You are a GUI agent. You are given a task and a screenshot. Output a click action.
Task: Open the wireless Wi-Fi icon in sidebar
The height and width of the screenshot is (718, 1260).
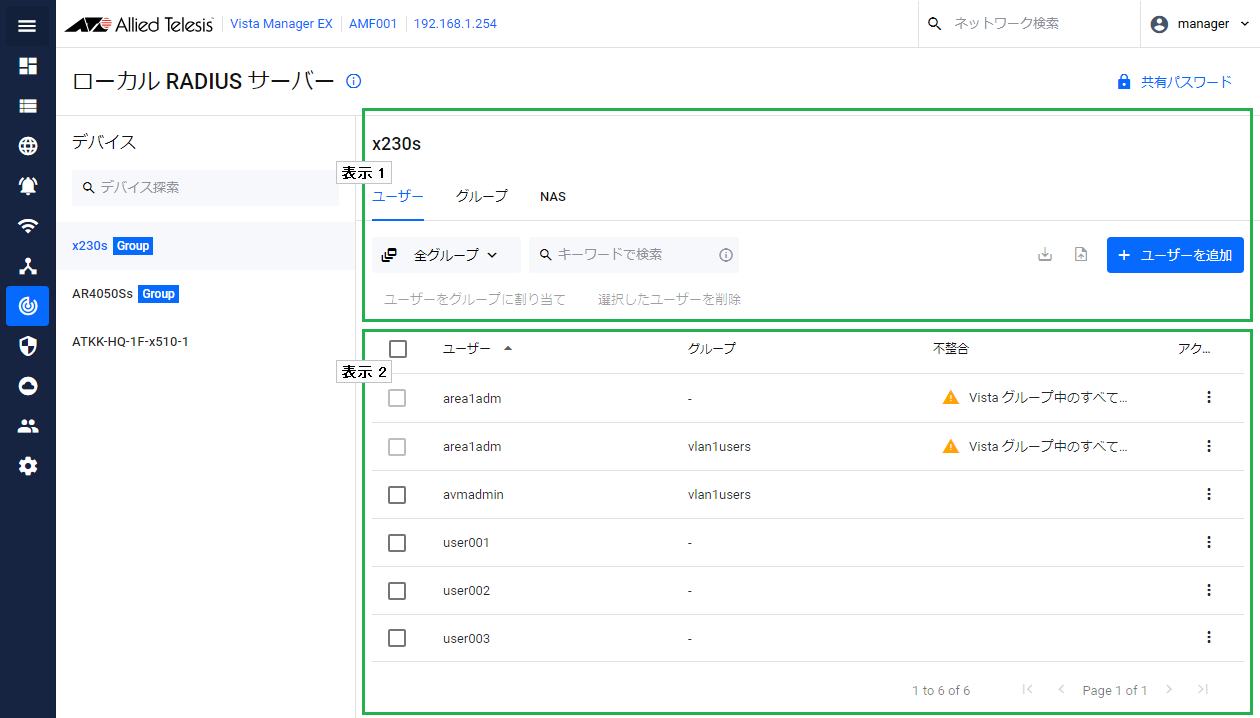(27, 226)
